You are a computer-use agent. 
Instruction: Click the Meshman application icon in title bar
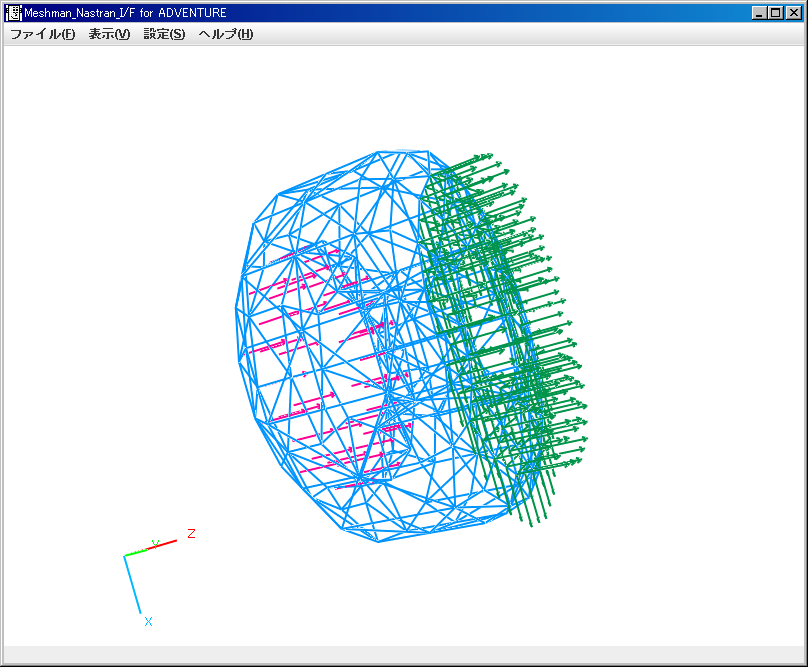click(x=14, y=13)
